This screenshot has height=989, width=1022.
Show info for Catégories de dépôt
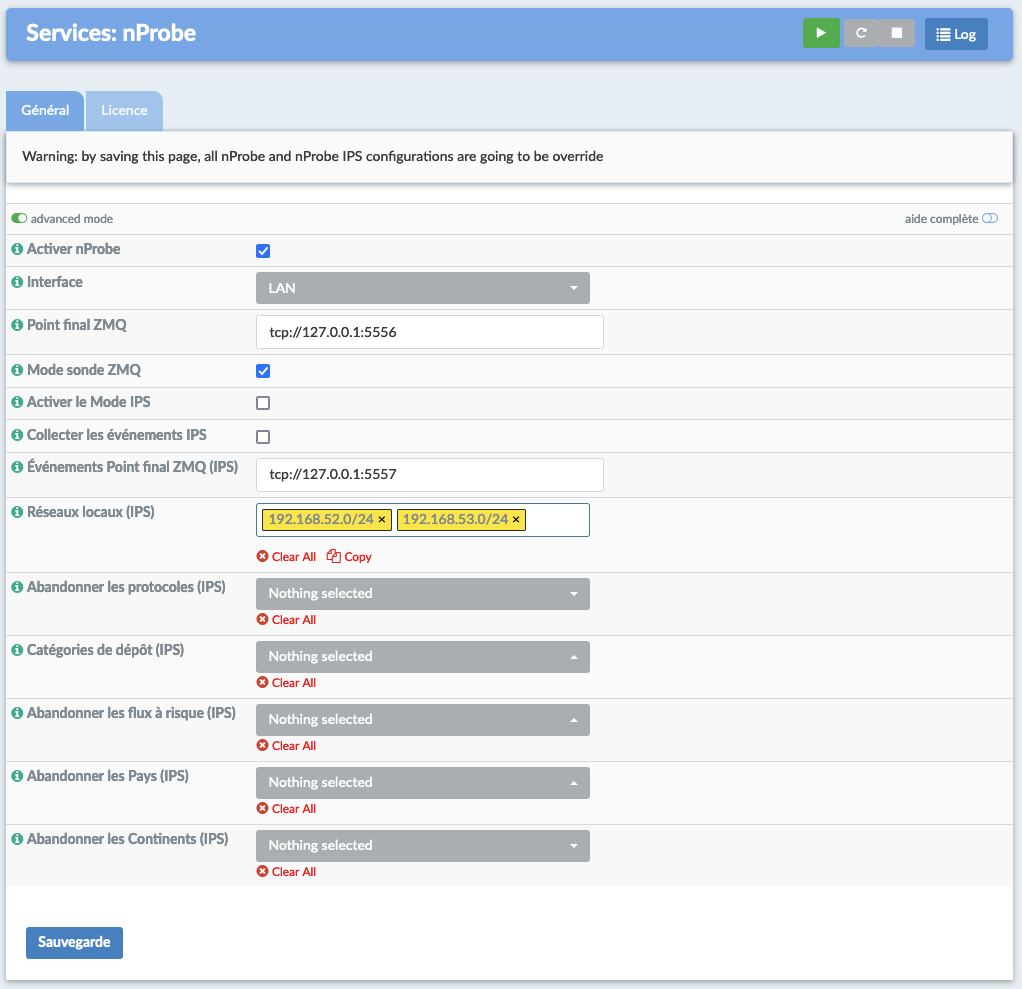18,650
